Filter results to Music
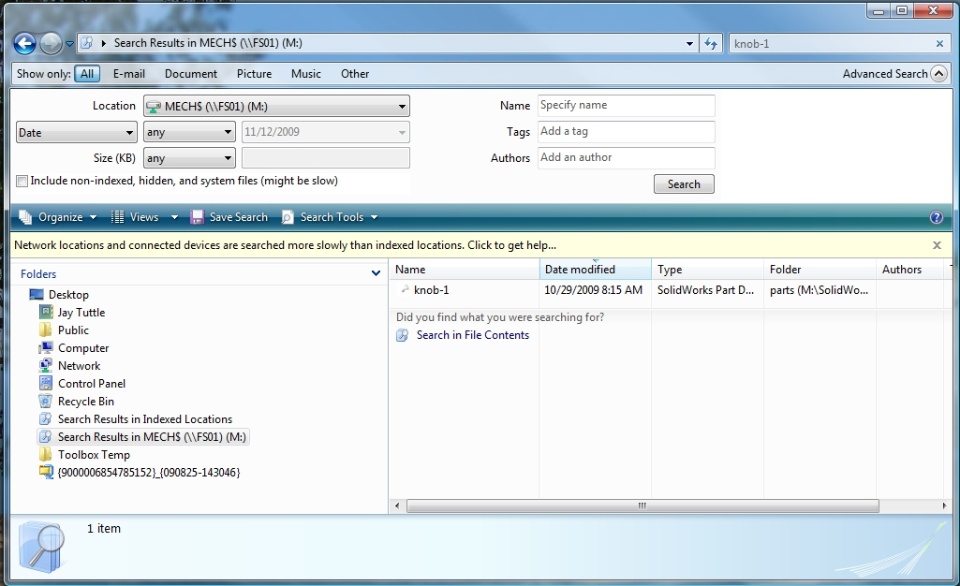 pyautogui.click(x=306, y=73)
